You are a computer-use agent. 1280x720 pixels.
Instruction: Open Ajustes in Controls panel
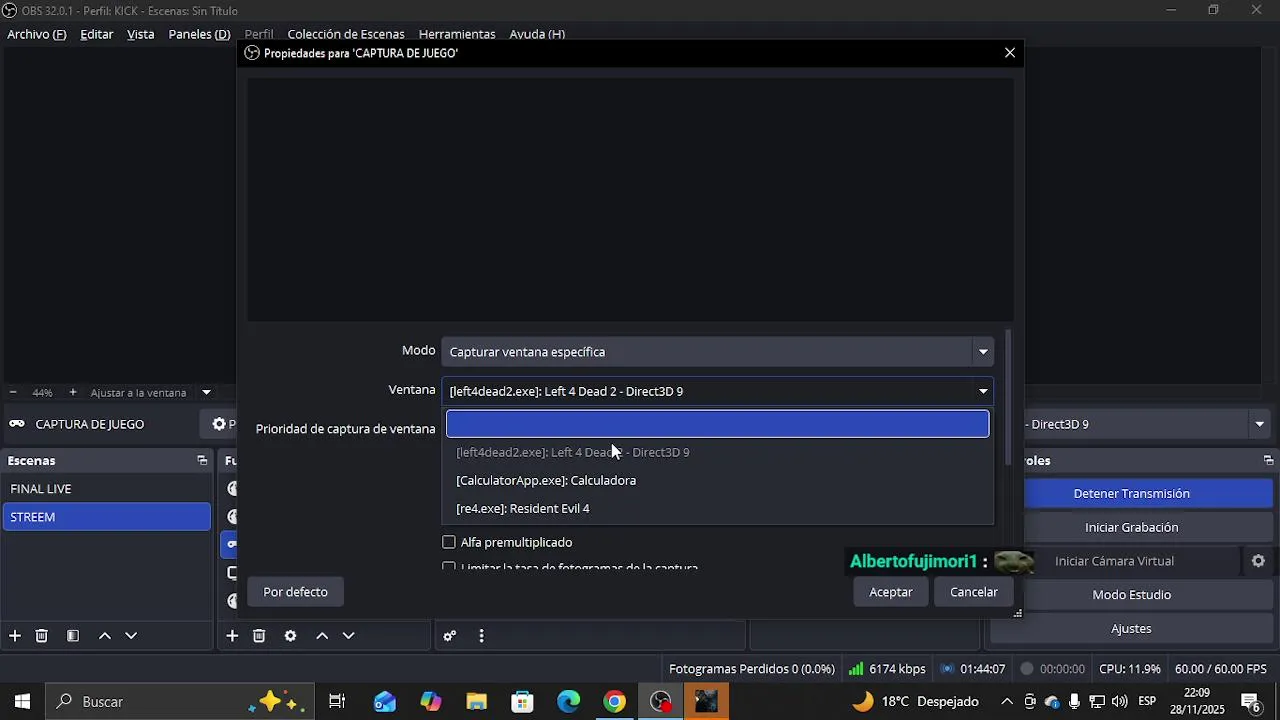point(1131,629)
